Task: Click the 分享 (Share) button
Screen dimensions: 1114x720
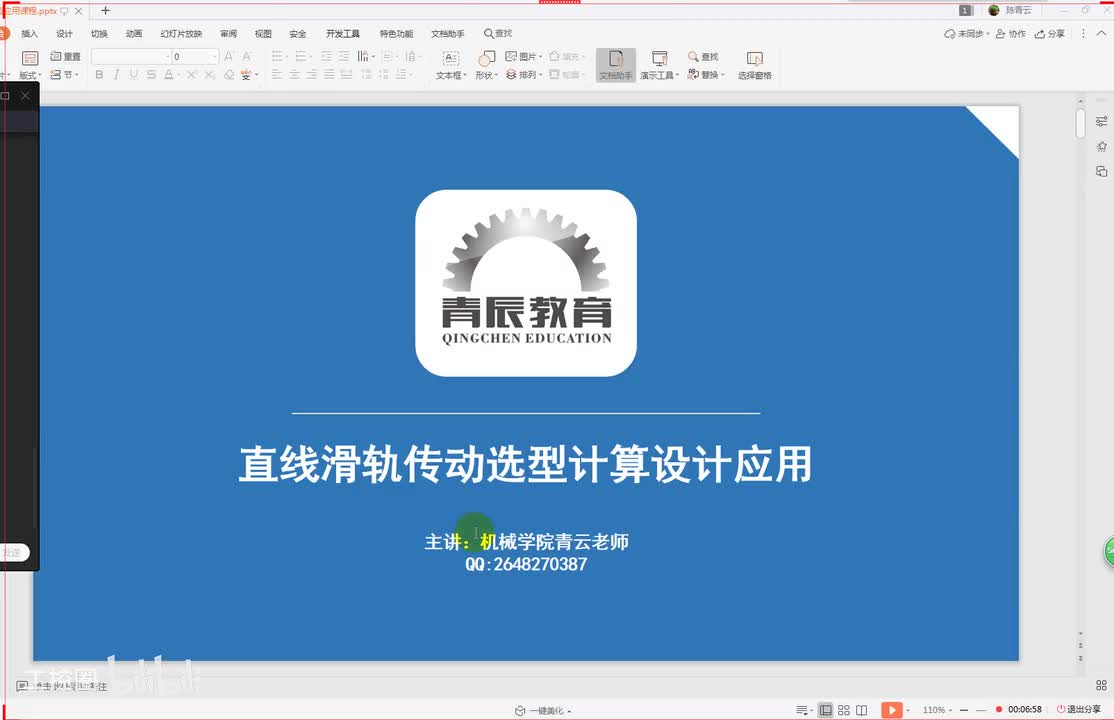Action: (x=1050, y=33)
